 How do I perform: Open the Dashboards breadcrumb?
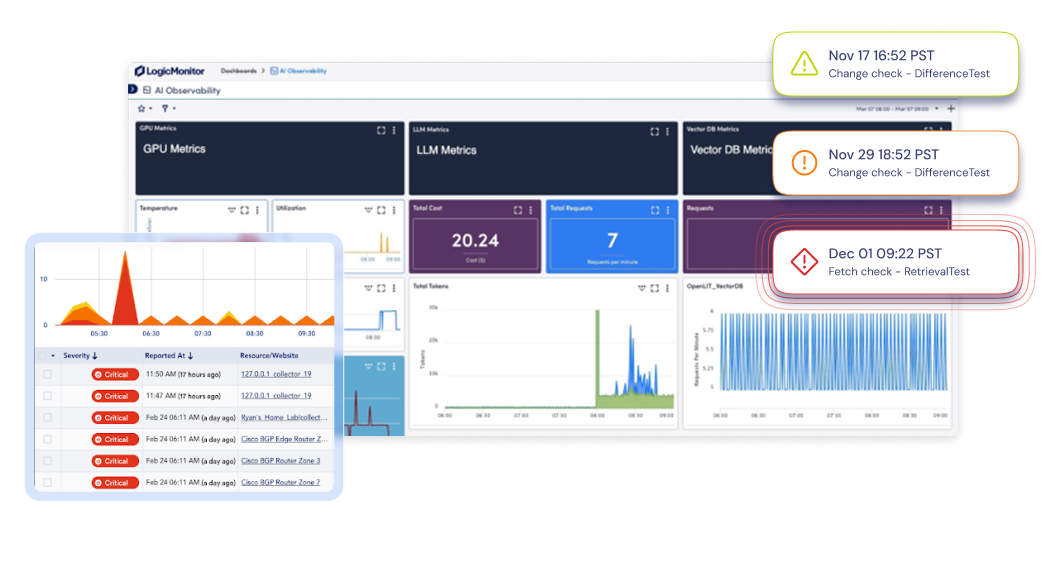(x=238, y=71)
